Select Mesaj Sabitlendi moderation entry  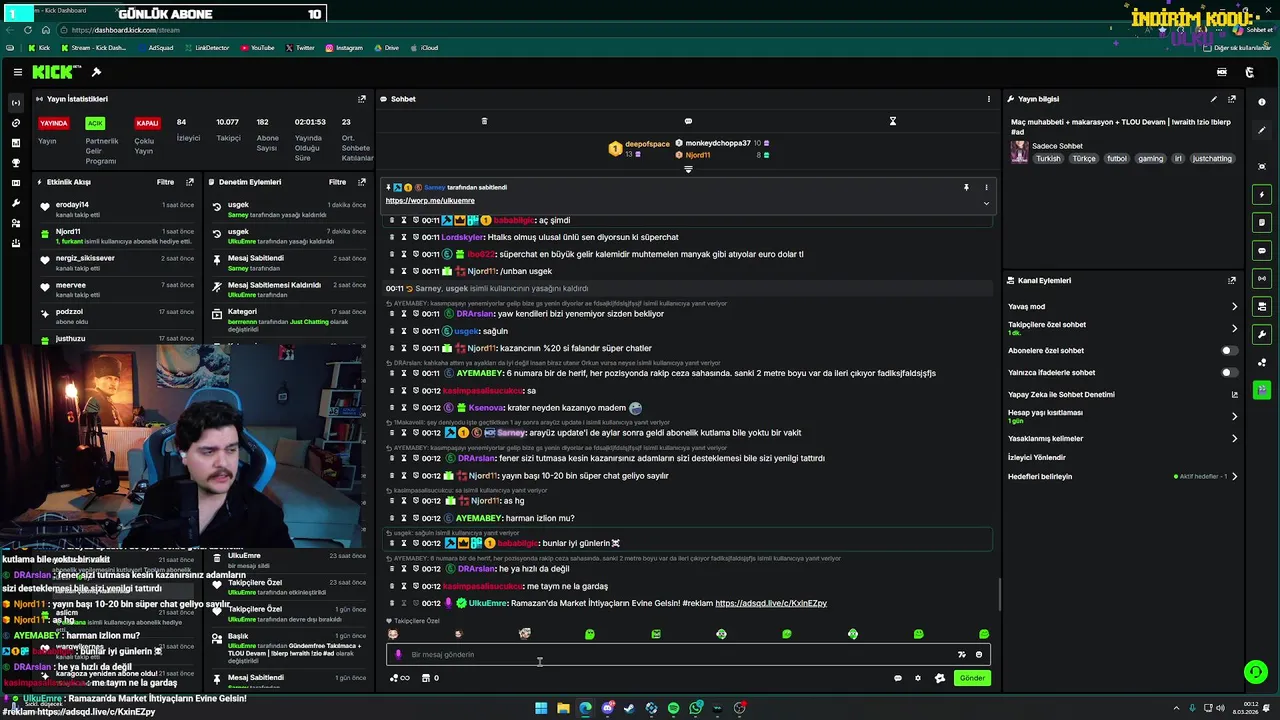pos(288,262)
